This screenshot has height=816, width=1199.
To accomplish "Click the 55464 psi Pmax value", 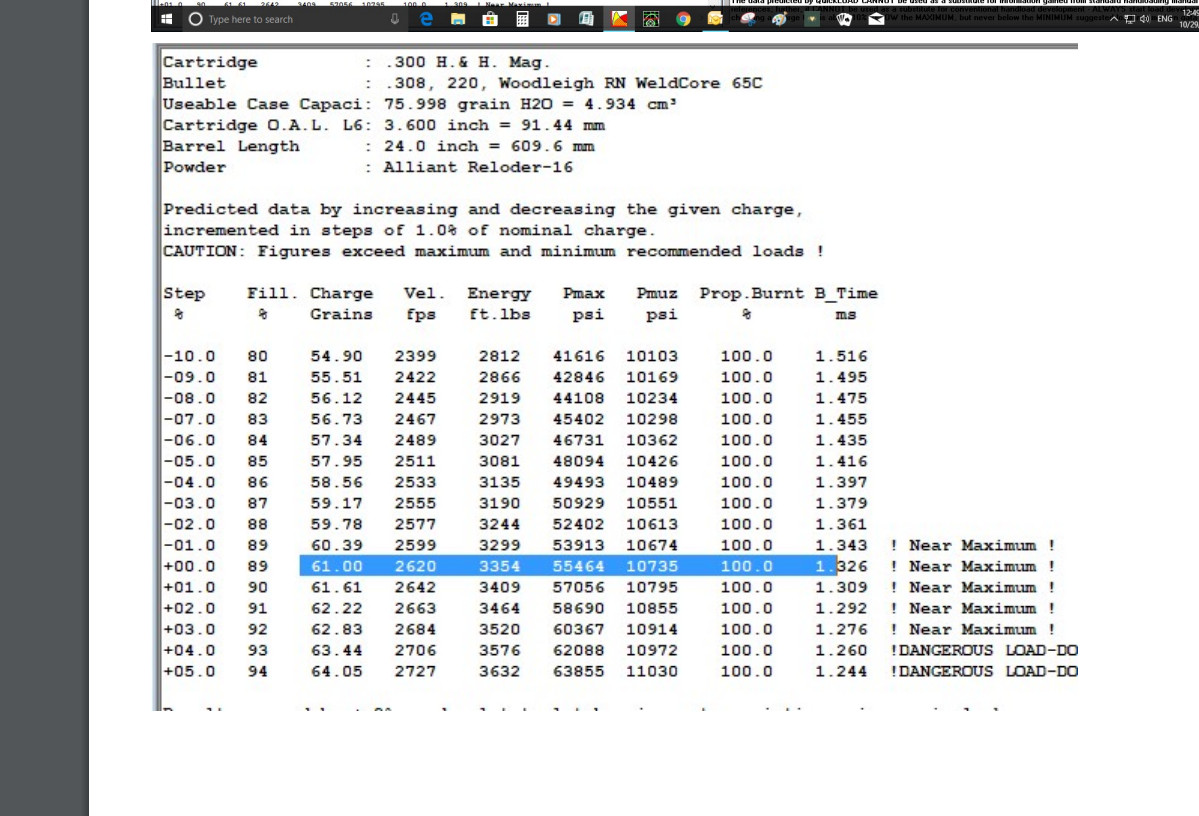I will [578, 567].
